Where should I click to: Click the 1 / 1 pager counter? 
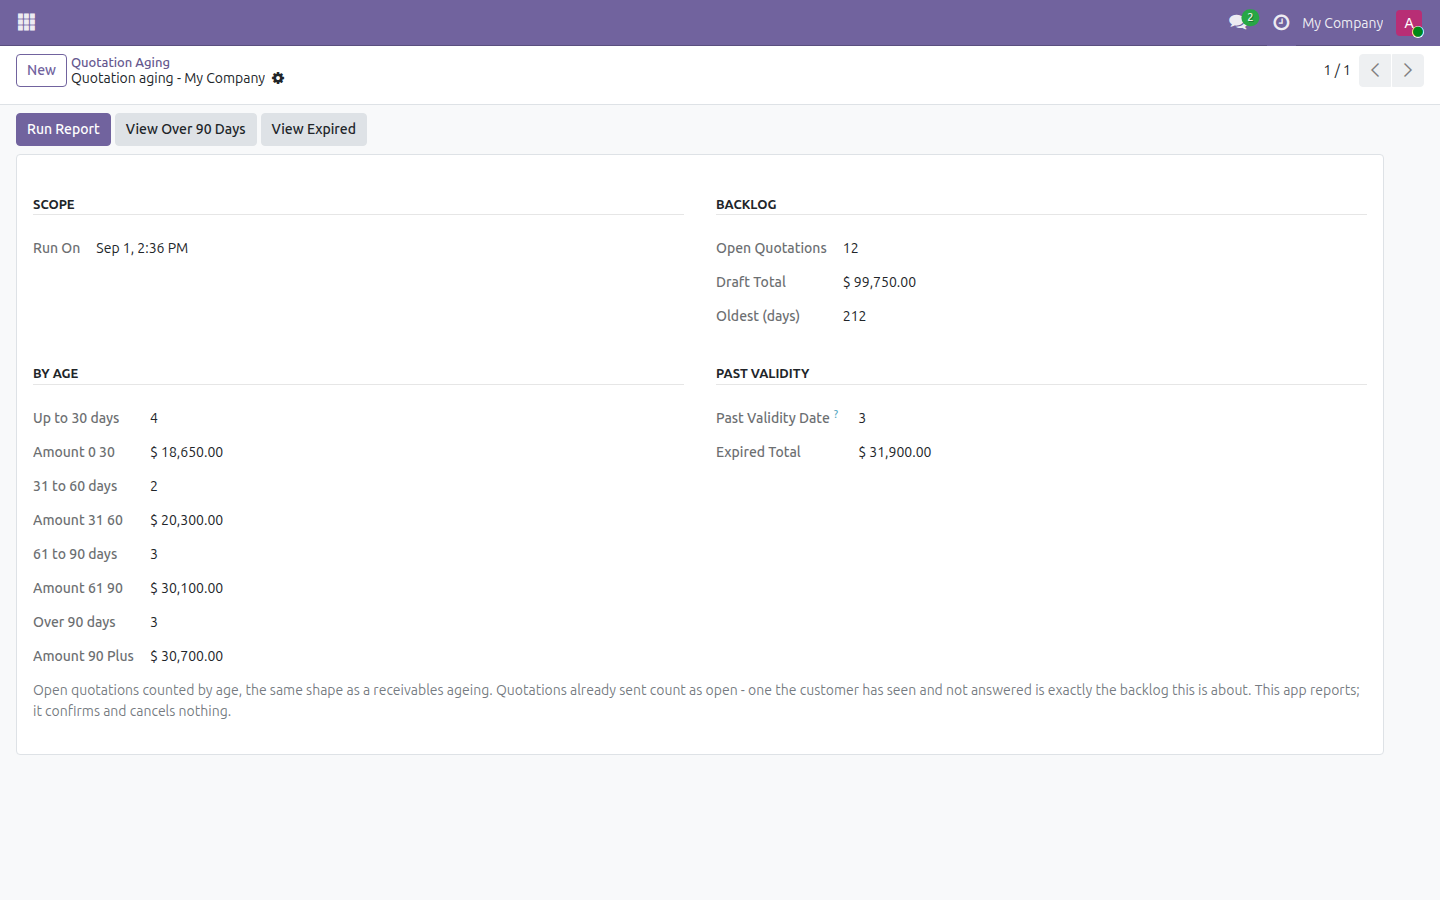(x=1337, y=70)
